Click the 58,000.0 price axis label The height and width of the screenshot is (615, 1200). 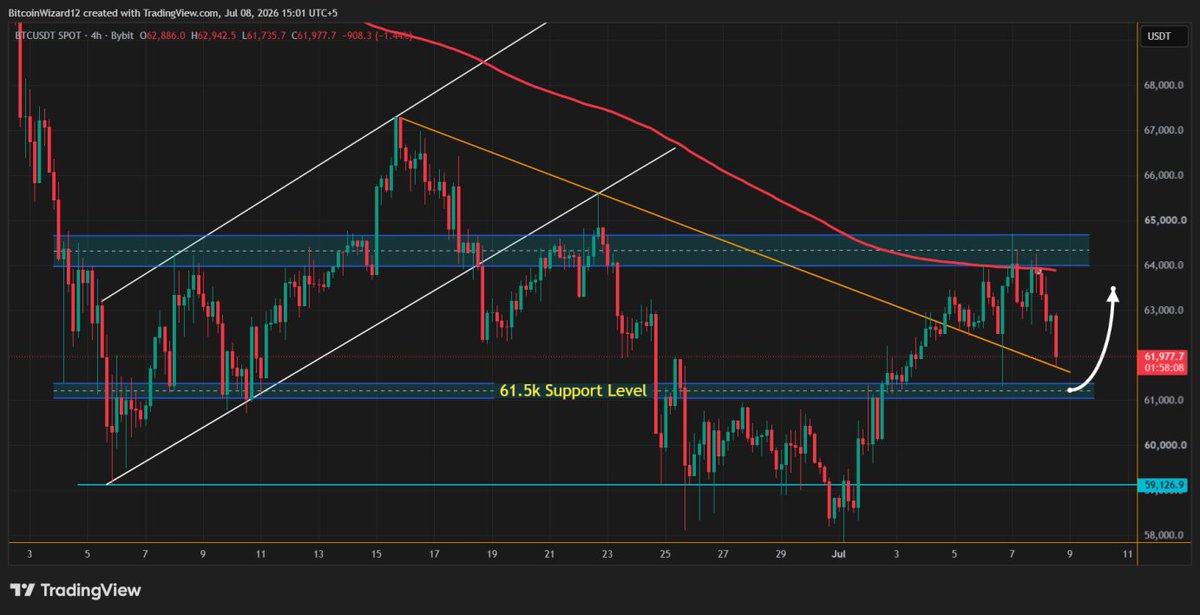pyautogui.click(x=1166, y=536)
